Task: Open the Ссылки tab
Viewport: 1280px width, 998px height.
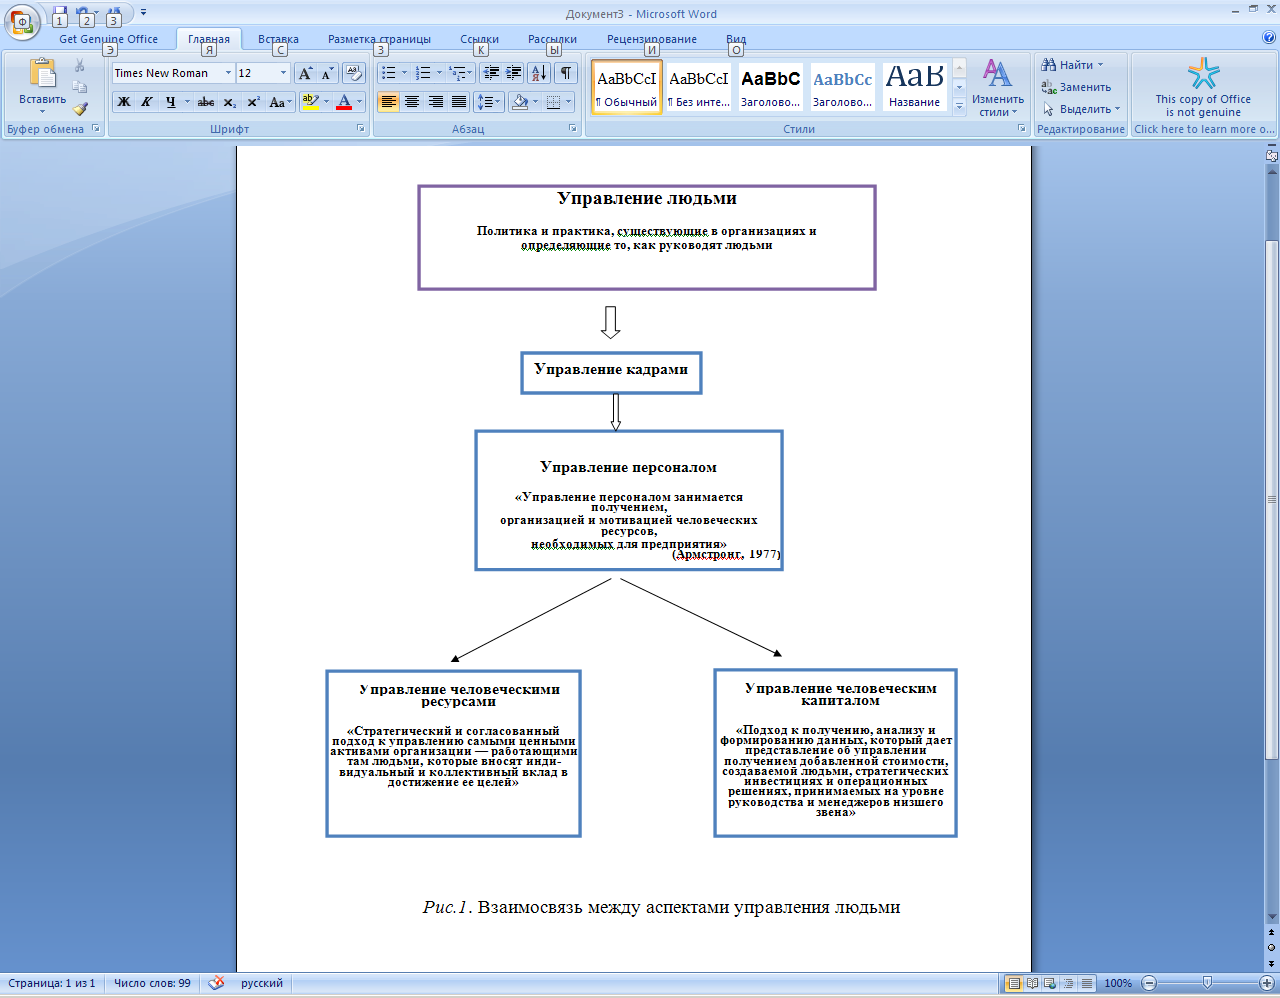Action: coord(479,39)
